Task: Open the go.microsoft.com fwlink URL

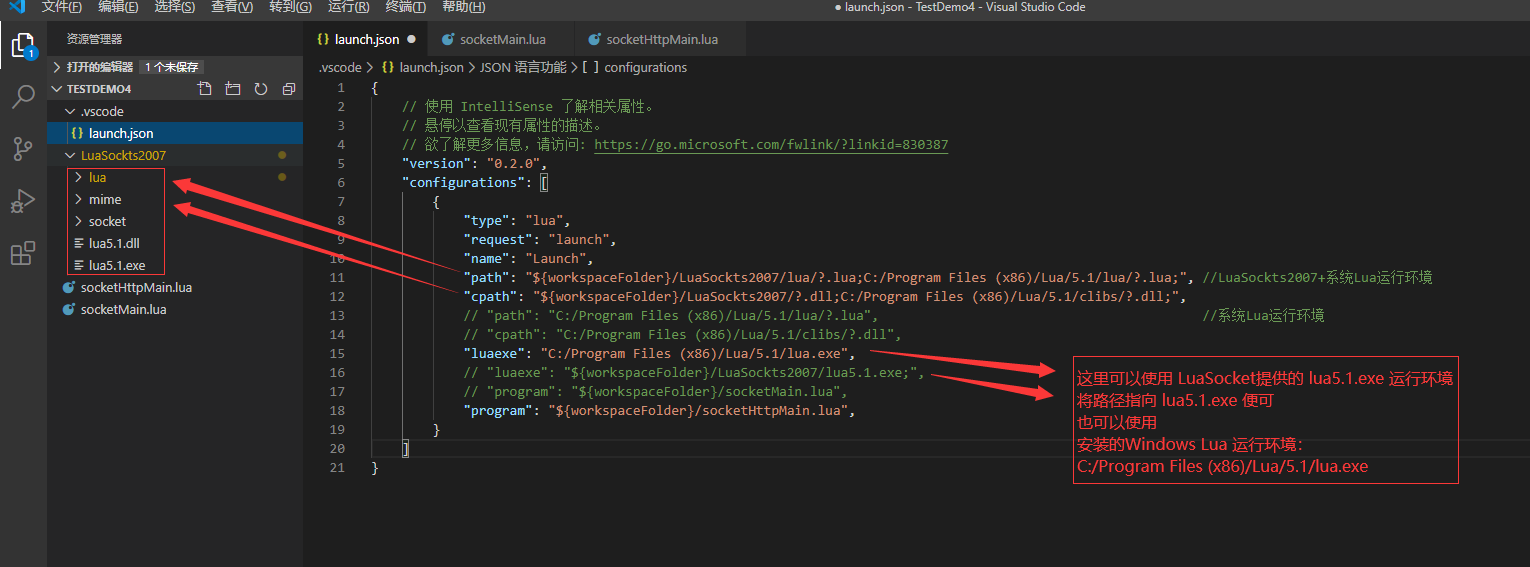Action: [x=771, y=144]
